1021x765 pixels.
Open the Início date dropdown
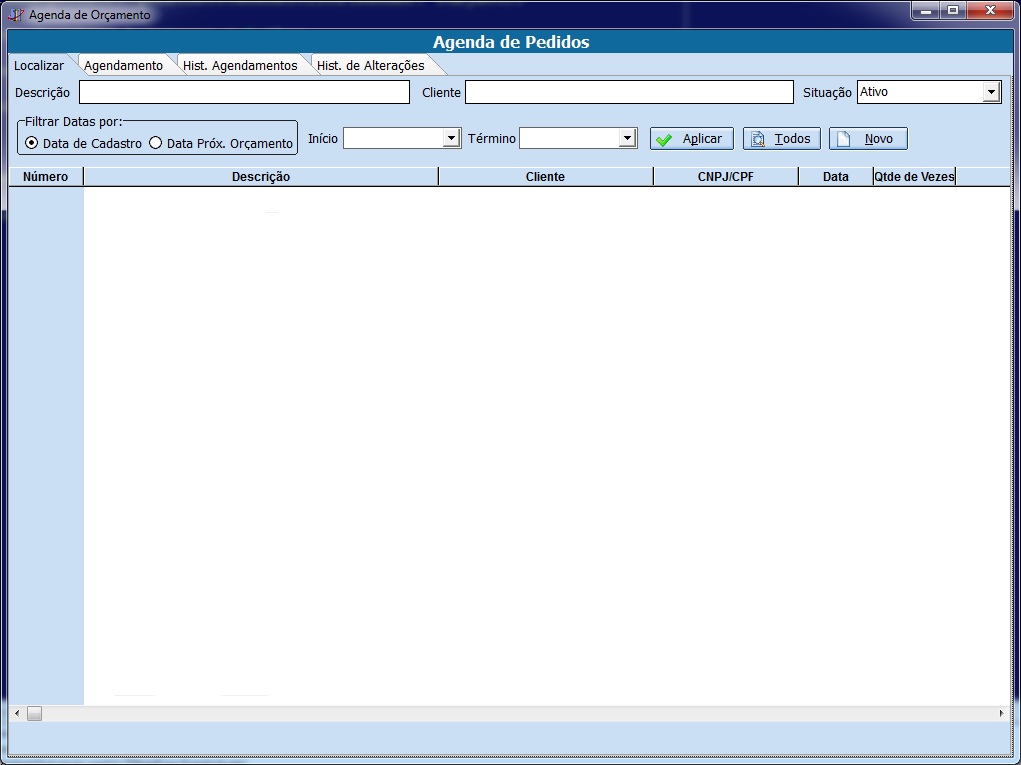coord(451,138)
